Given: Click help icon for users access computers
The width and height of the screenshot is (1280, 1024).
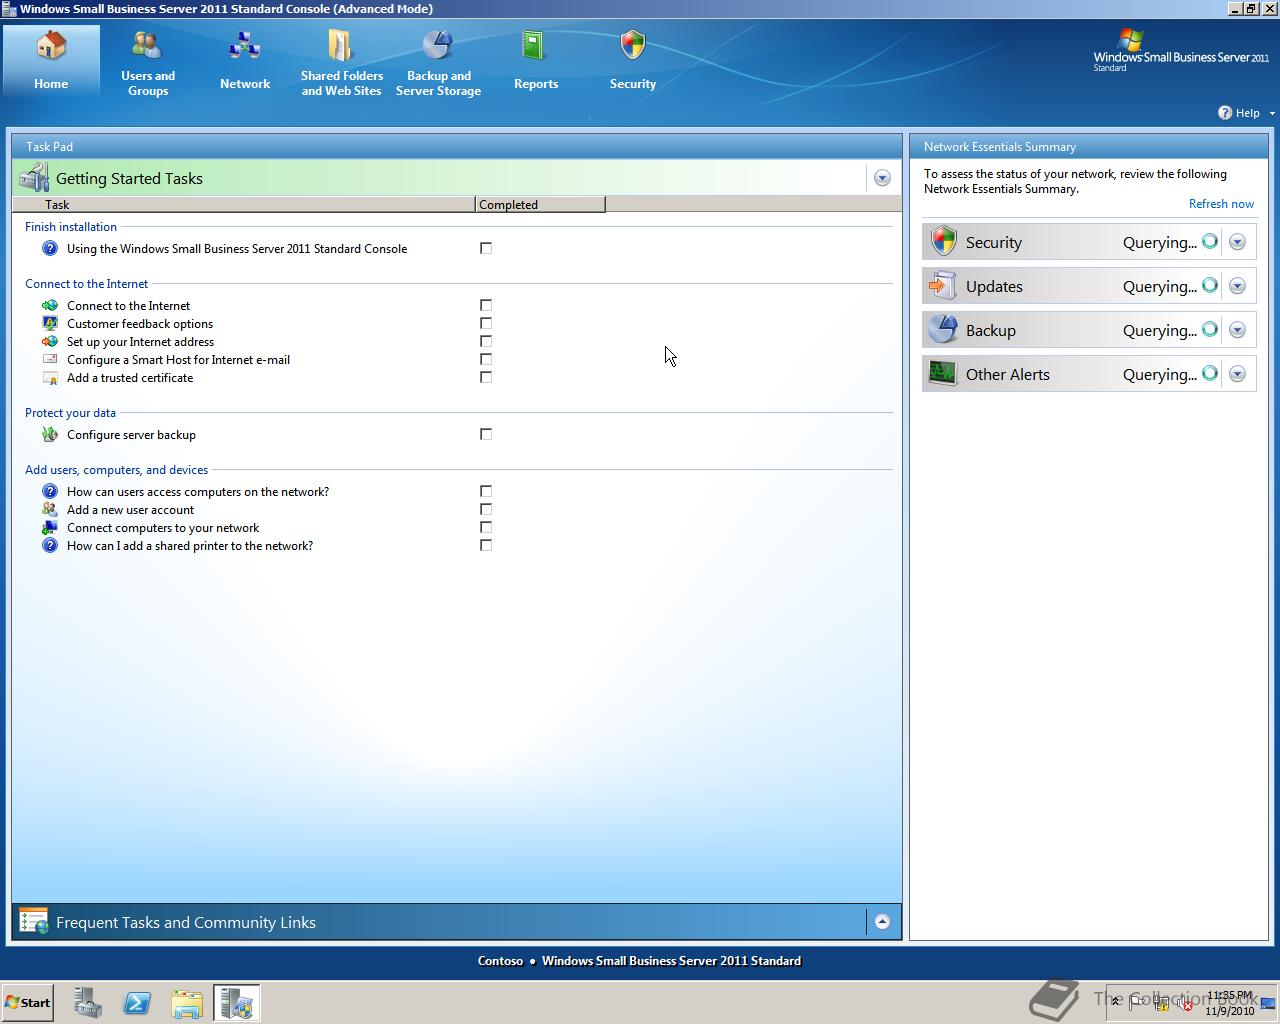Looking at the screenshot, I should [50, 491].
